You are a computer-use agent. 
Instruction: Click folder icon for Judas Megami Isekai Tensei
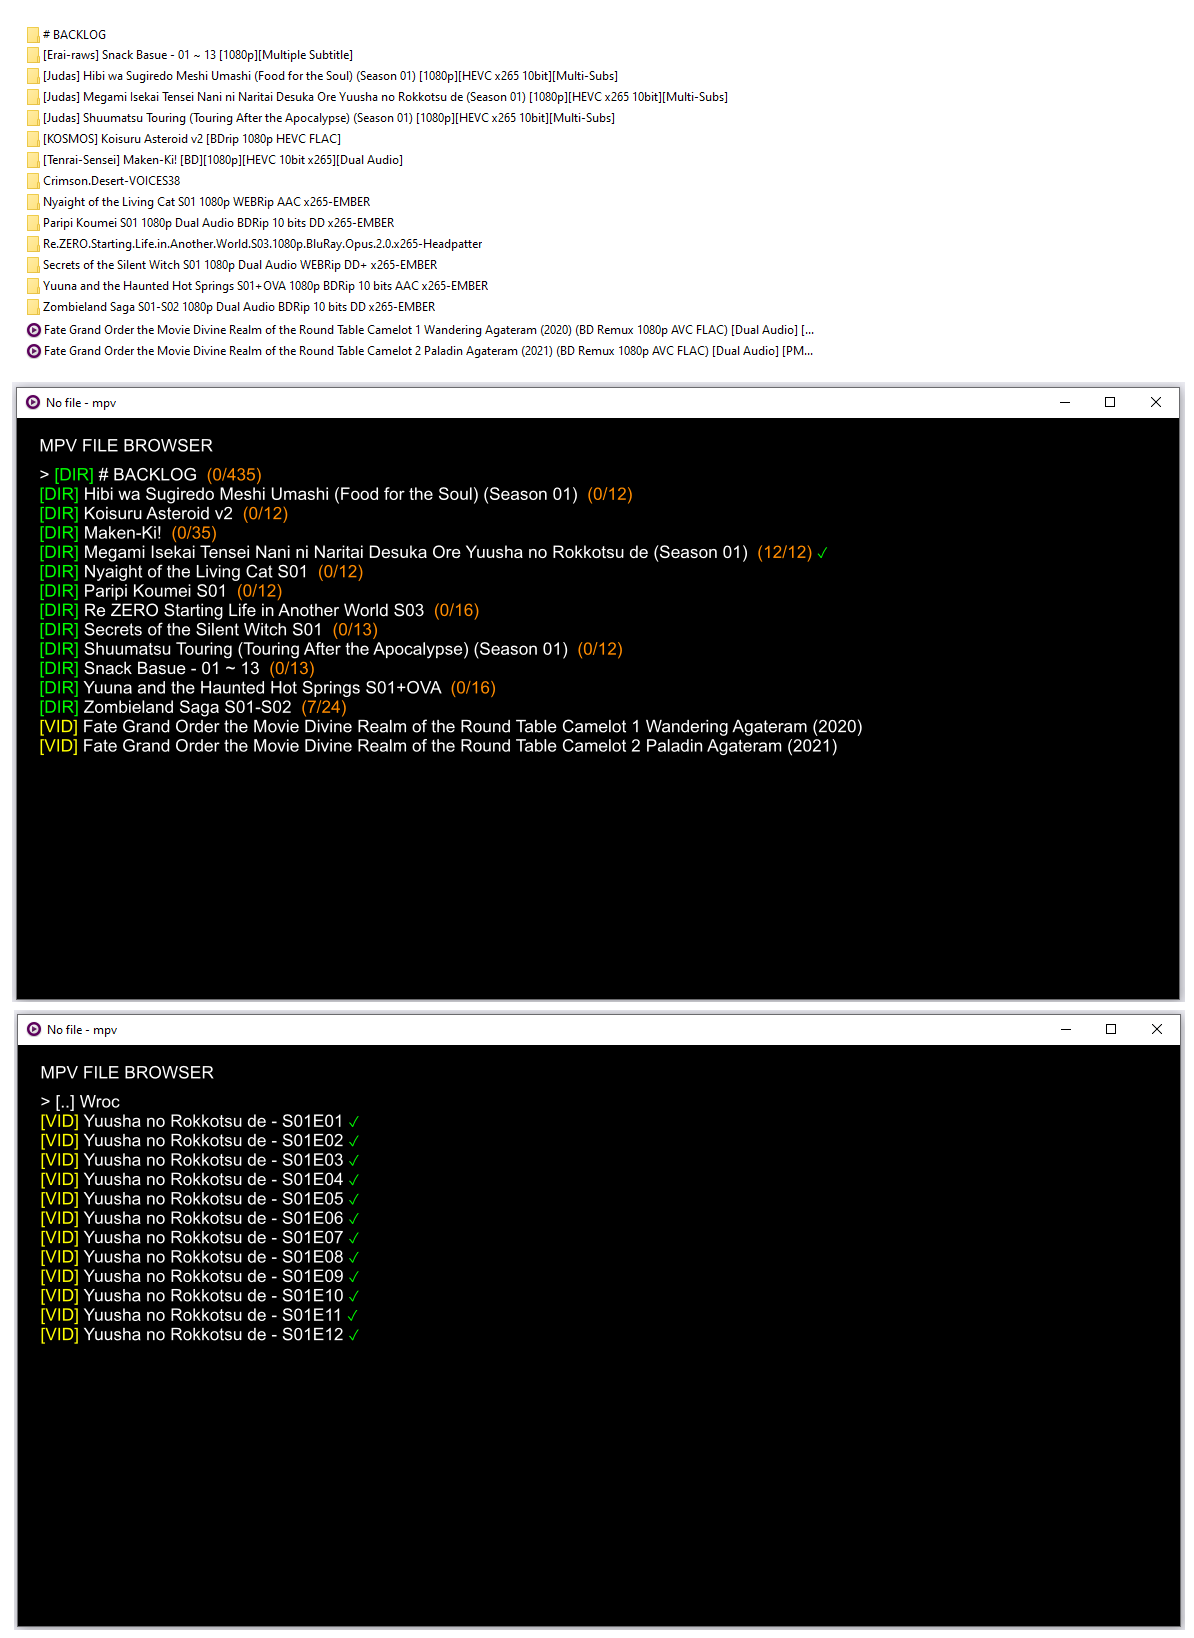33,98
